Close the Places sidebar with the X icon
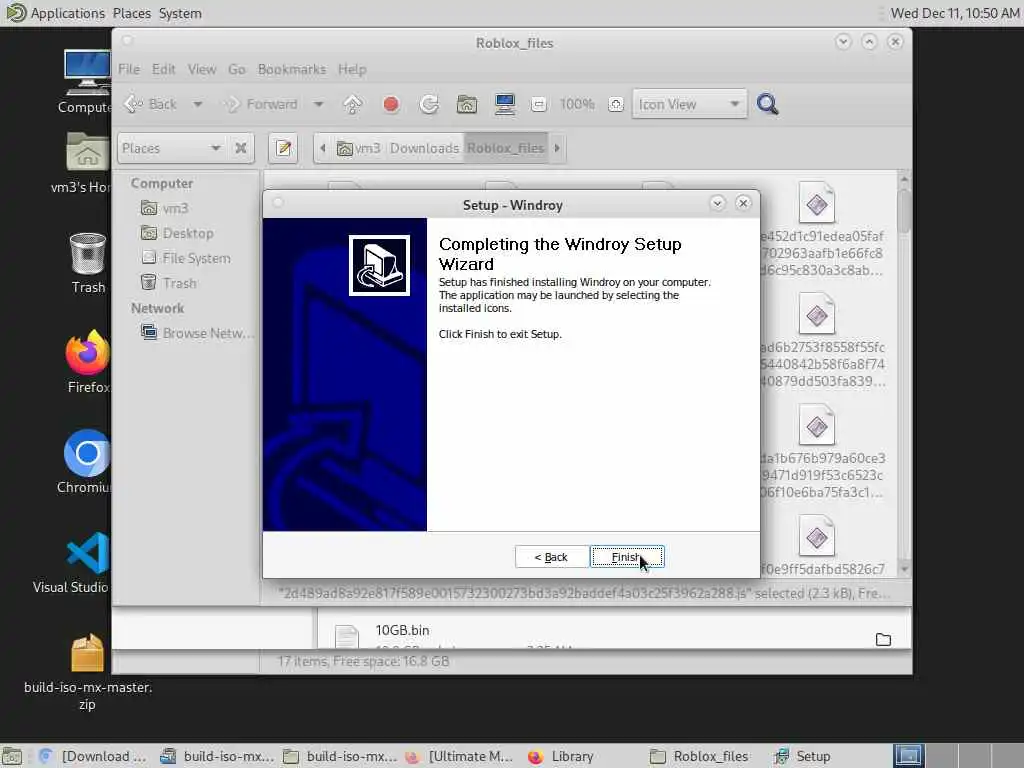Screen dimensions: 1024x768 click(241, 148)
